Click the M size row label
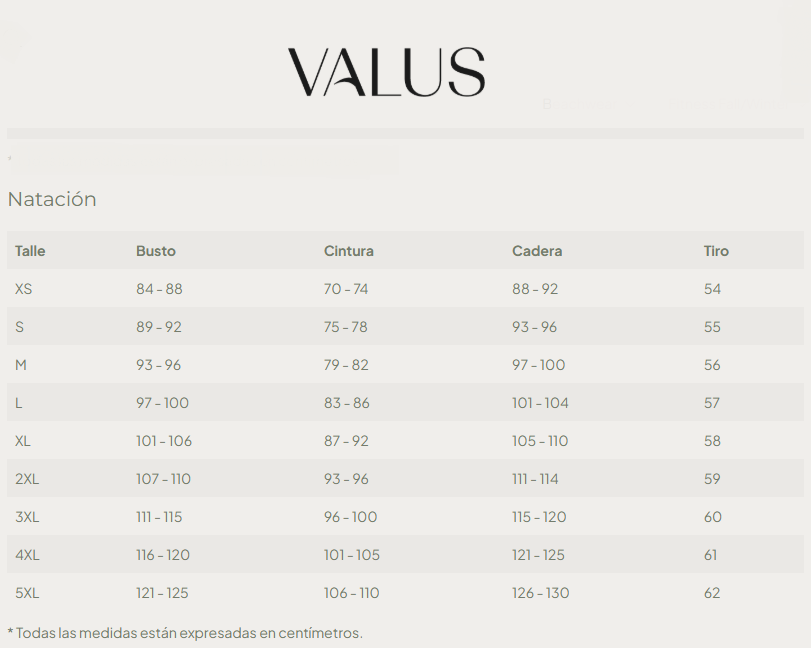Screen dimensions: 811x651 point(21,365)
